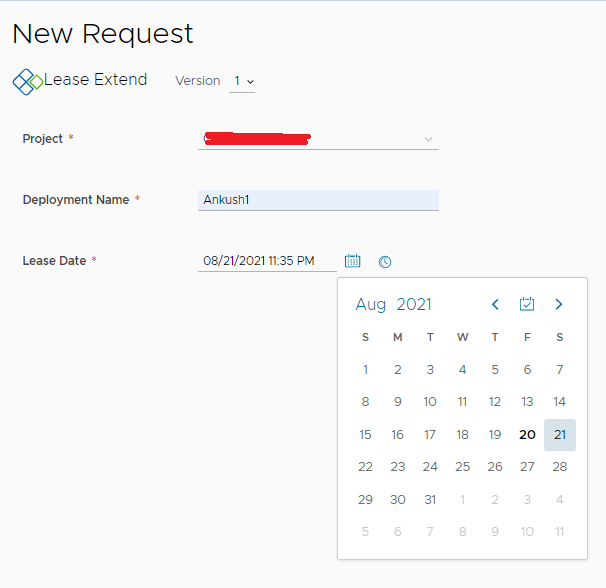Image resolution: width=606 pixels, height=588 pixels.
Task: Jump to today using calendar icon
Action: click(x=527, y=304)
